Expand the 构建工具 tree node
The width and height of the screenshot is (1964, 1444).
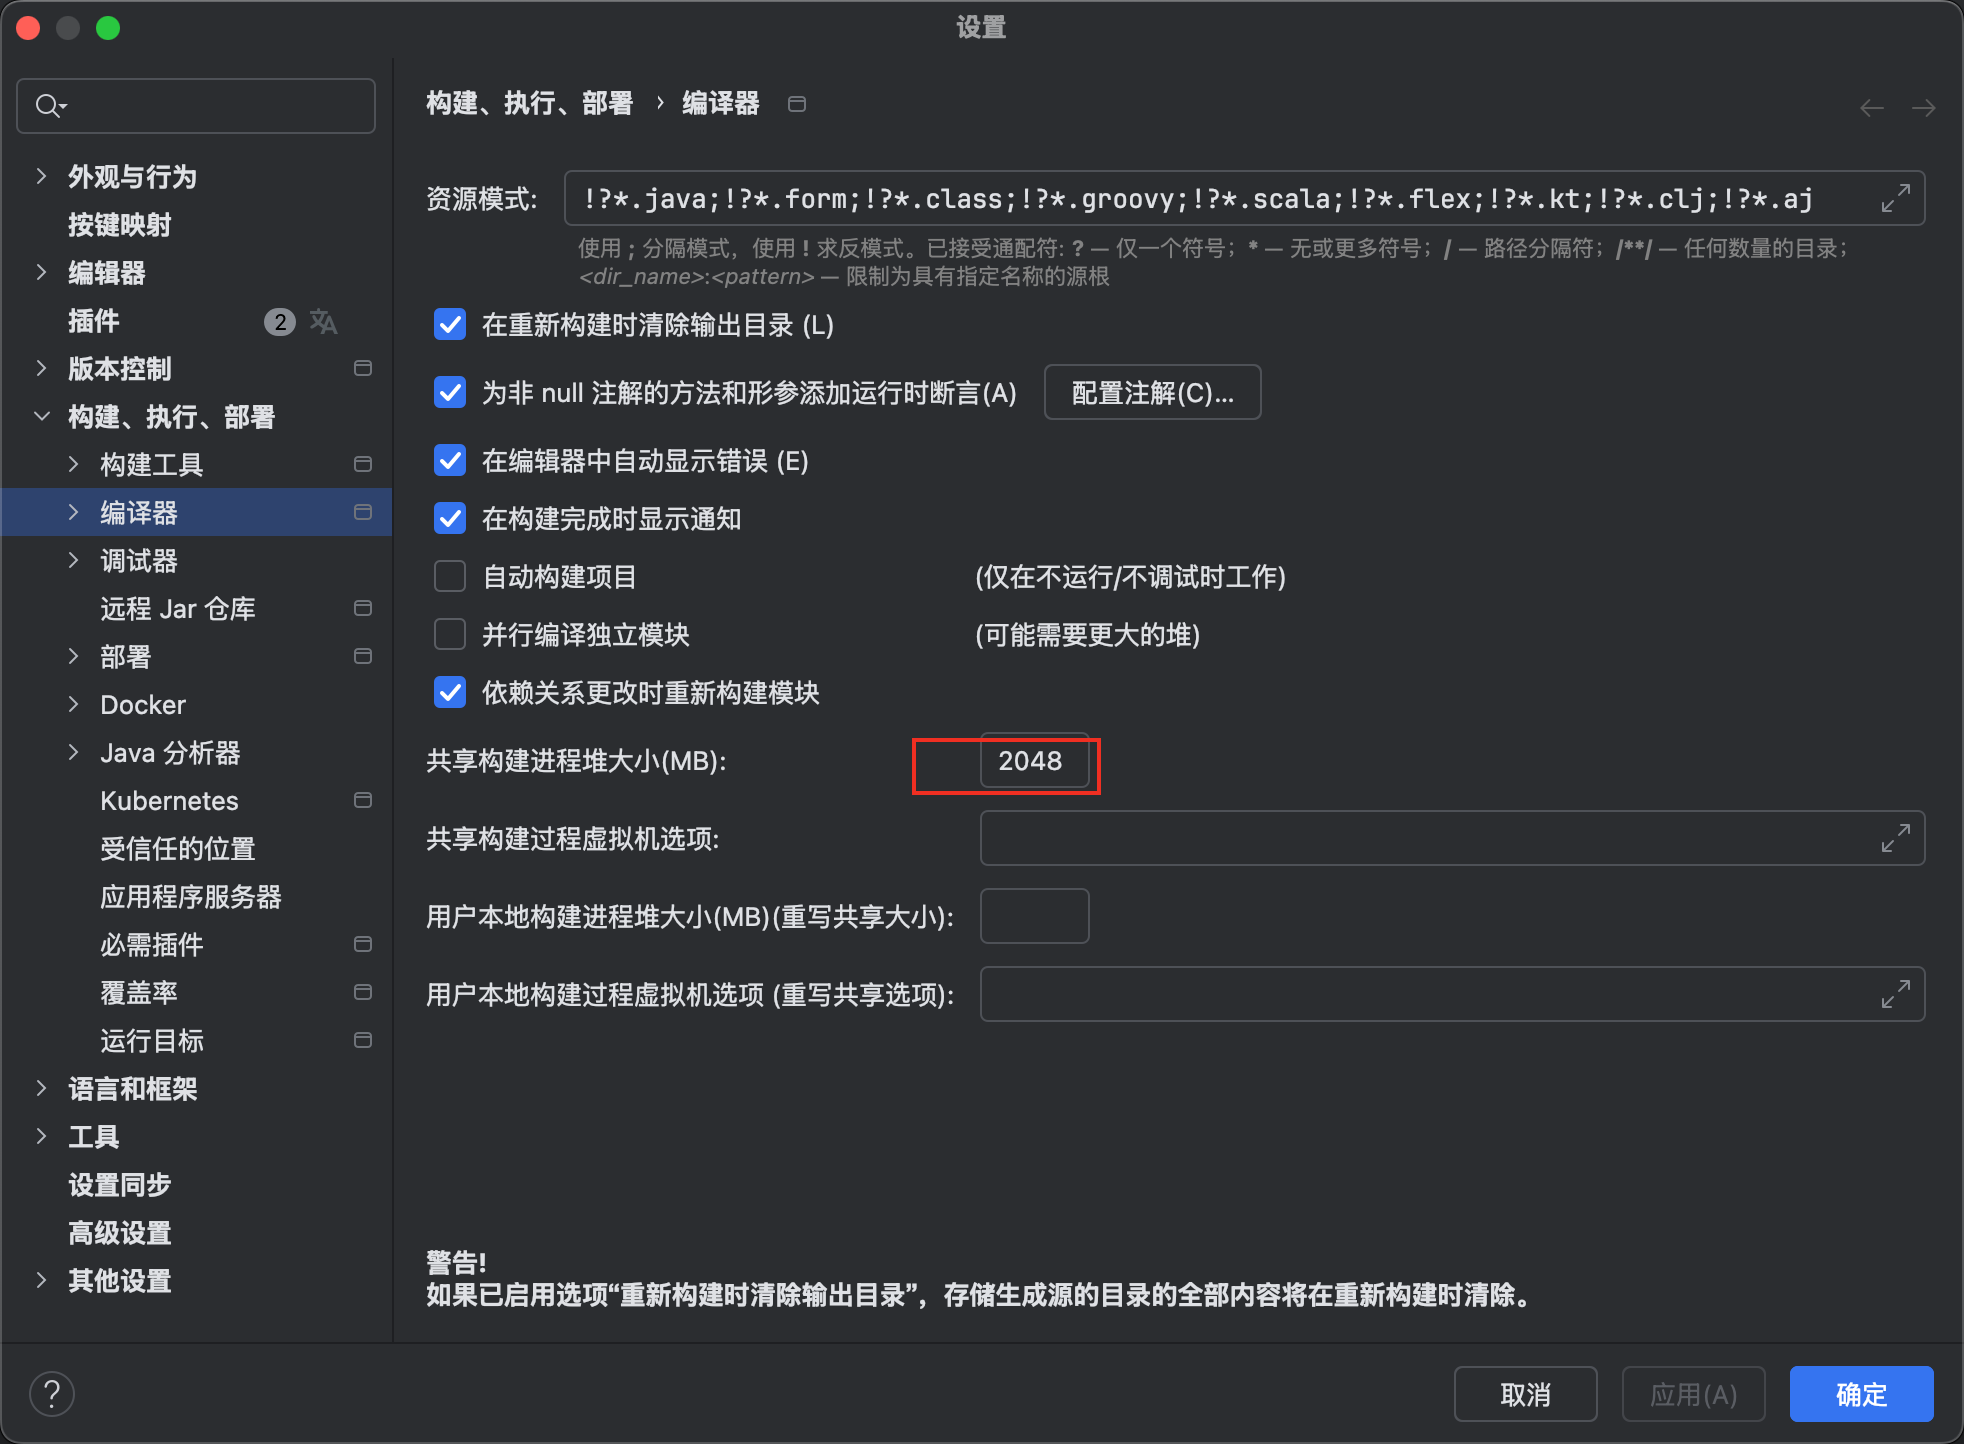point(74,463)
